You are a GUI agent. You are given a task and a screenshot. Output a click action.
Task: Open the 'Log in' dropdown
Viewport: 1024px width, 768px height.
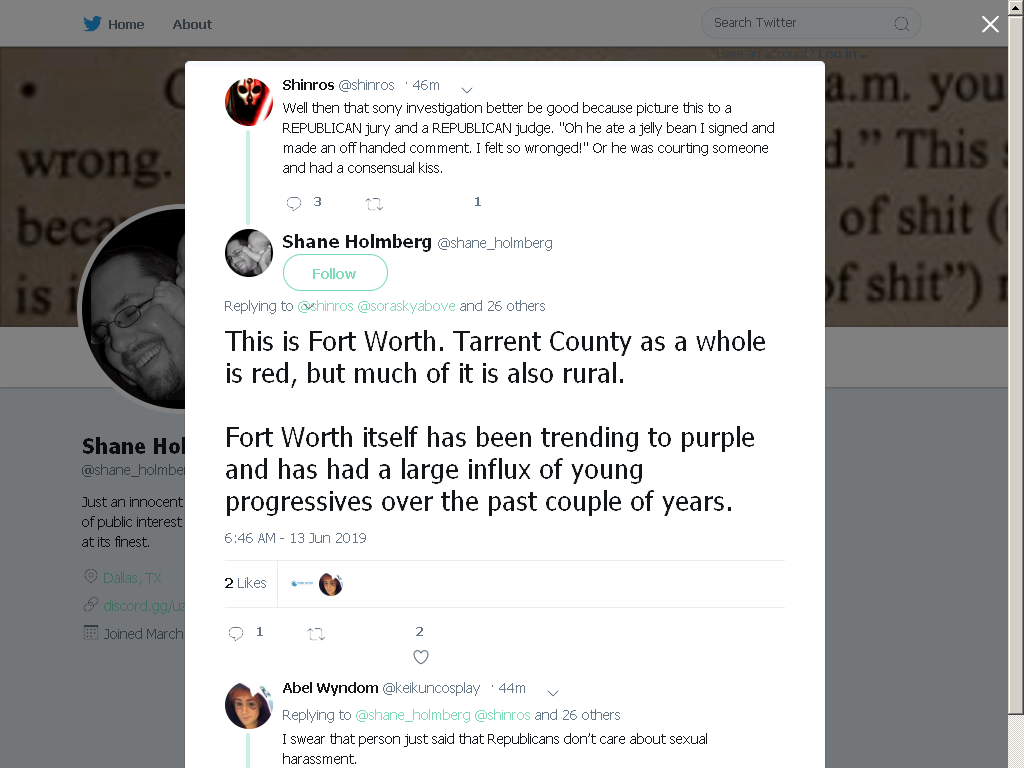pos(842,54)
